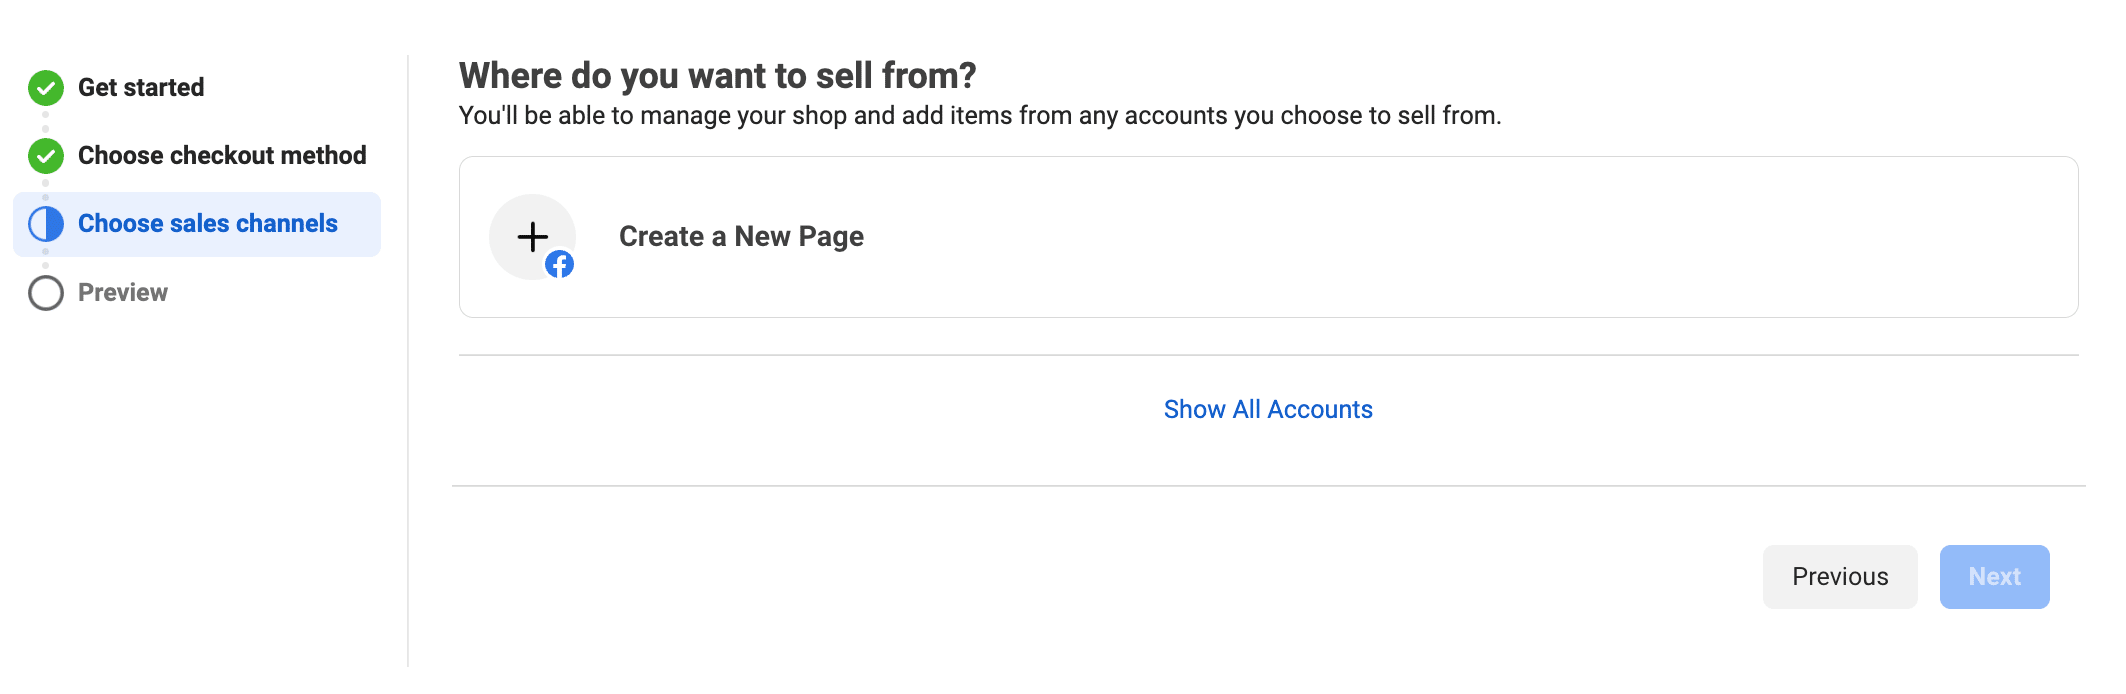Show All Accounts link
2126x694 pixels.
[x=1268, y=410]
